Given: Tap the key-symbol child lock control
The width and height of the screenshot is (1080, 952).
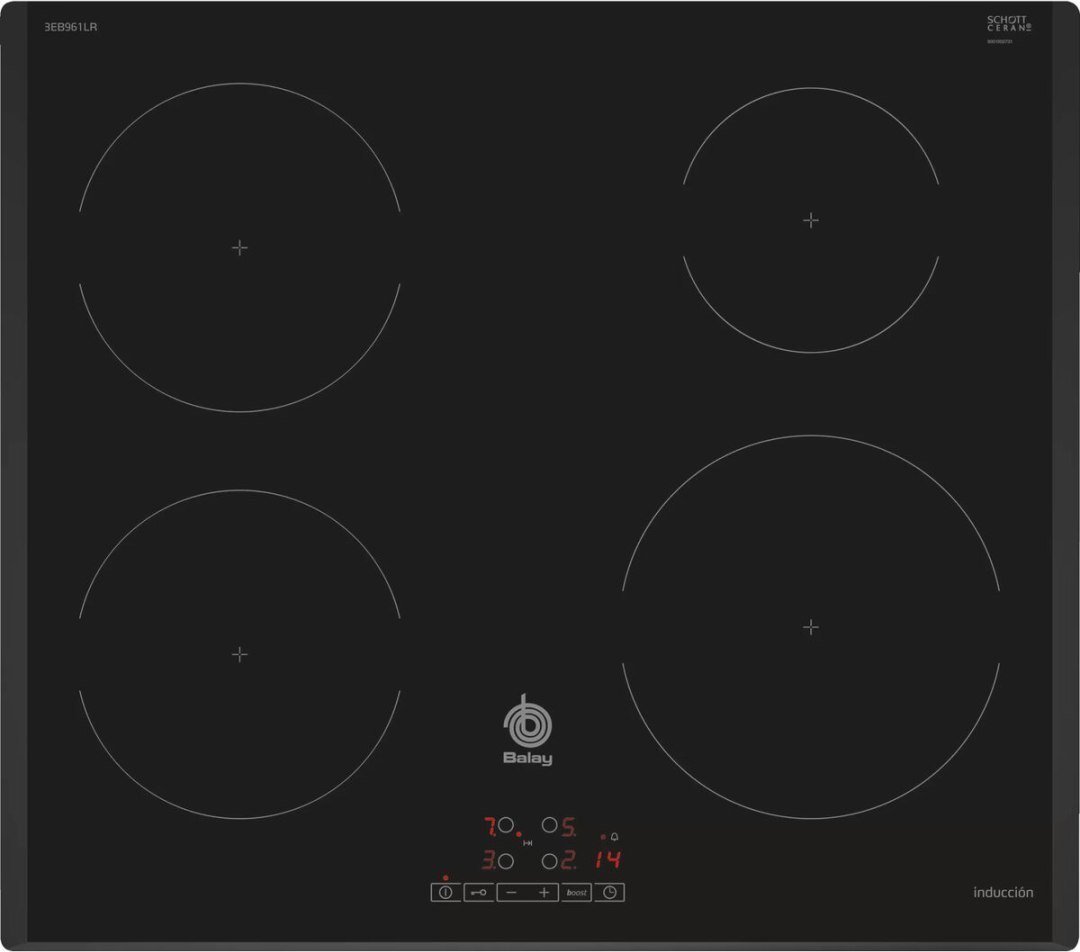Looking at the screenshot, I should (479, 892).
